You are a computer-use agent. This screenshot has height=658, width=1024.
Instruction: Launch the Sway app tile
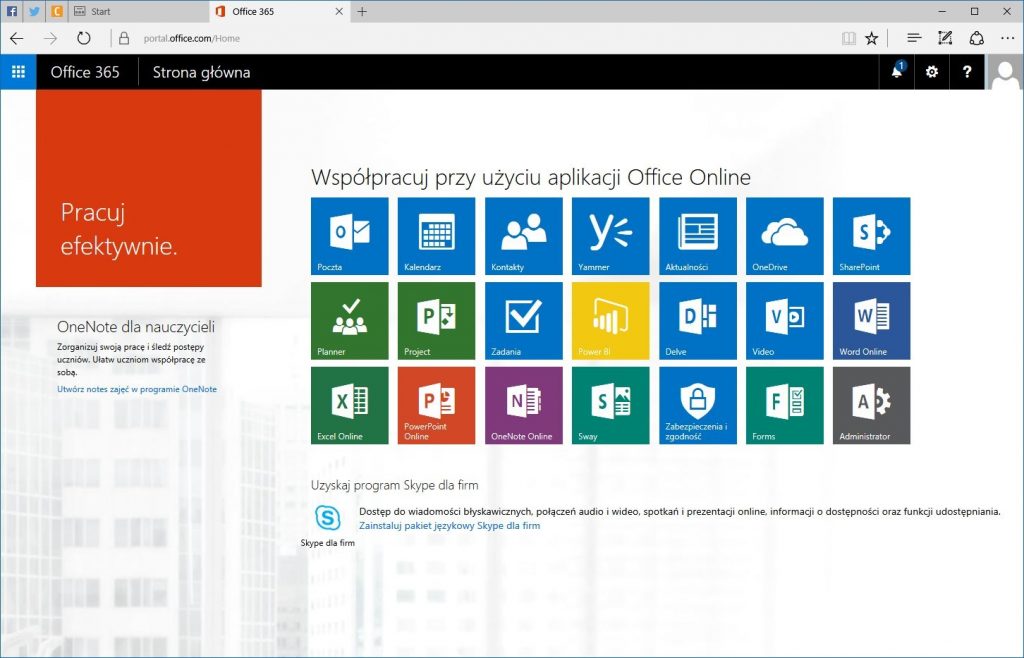[610, 405]
